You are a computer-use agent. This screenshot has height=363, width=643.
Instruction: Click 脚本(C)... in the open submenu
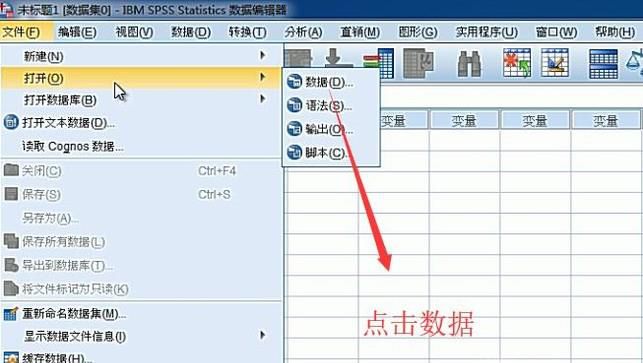[x=331, y=153]
